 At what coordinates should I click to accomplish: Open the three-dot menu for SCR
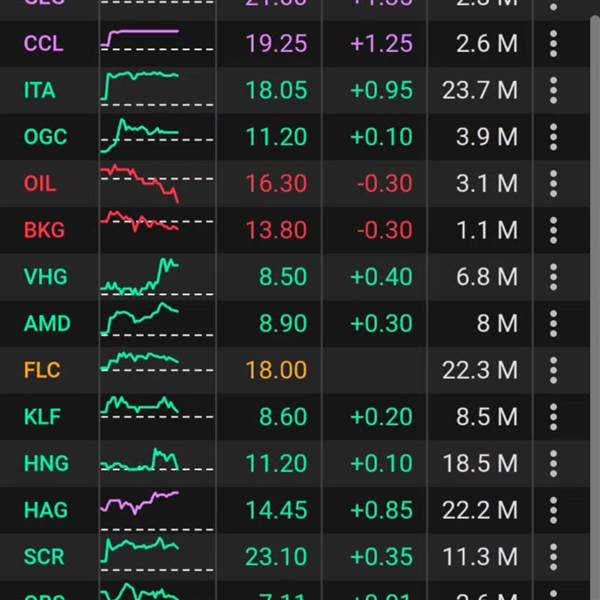553,557
